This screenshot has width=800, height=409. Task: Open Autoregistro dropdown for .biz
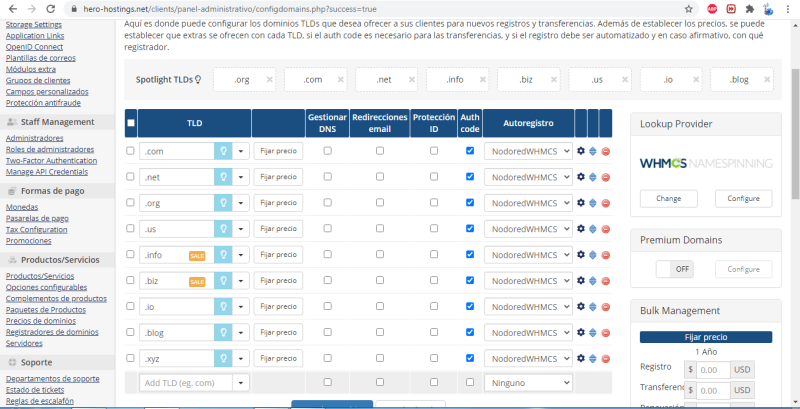528,280
